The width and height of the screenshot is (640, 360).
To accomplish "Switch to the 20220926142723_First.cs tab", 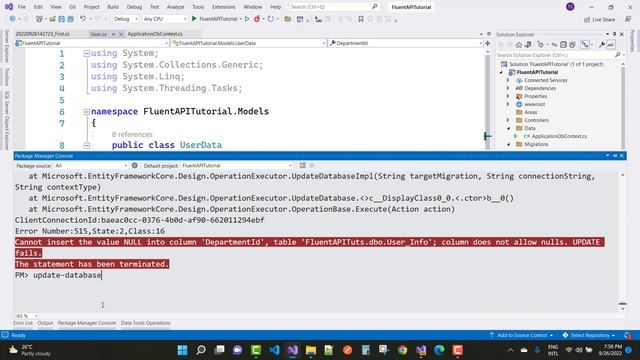I will pos(42,34).
